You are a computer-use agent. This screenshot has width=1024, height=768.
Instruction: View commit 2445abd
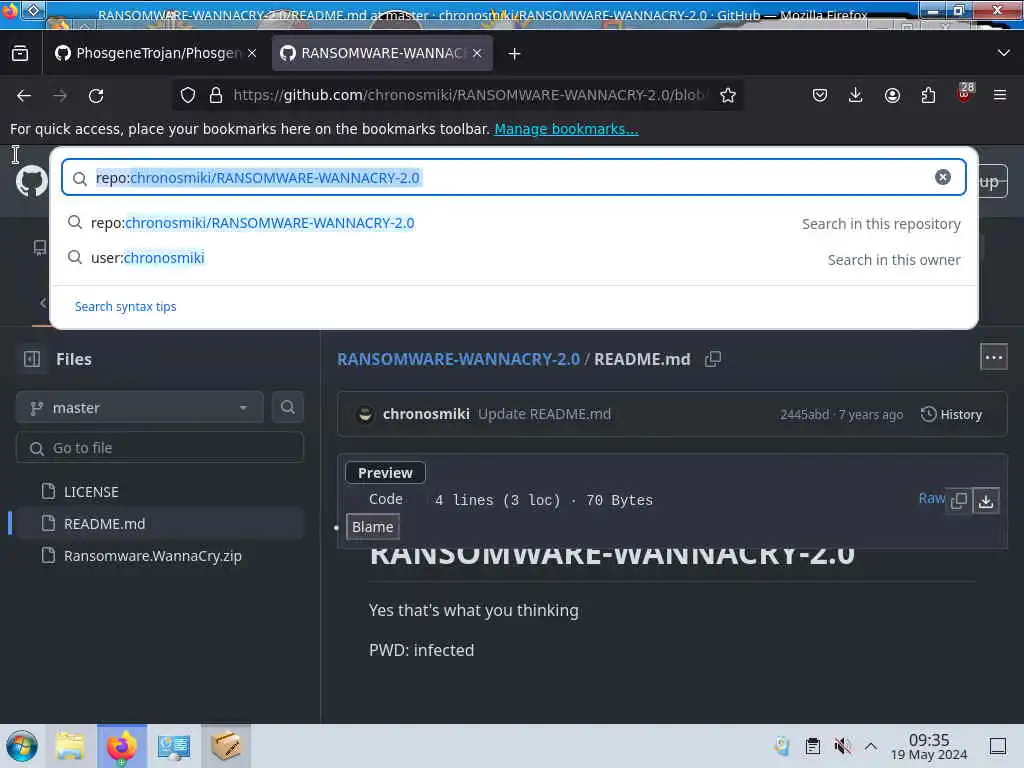point(804,415)
